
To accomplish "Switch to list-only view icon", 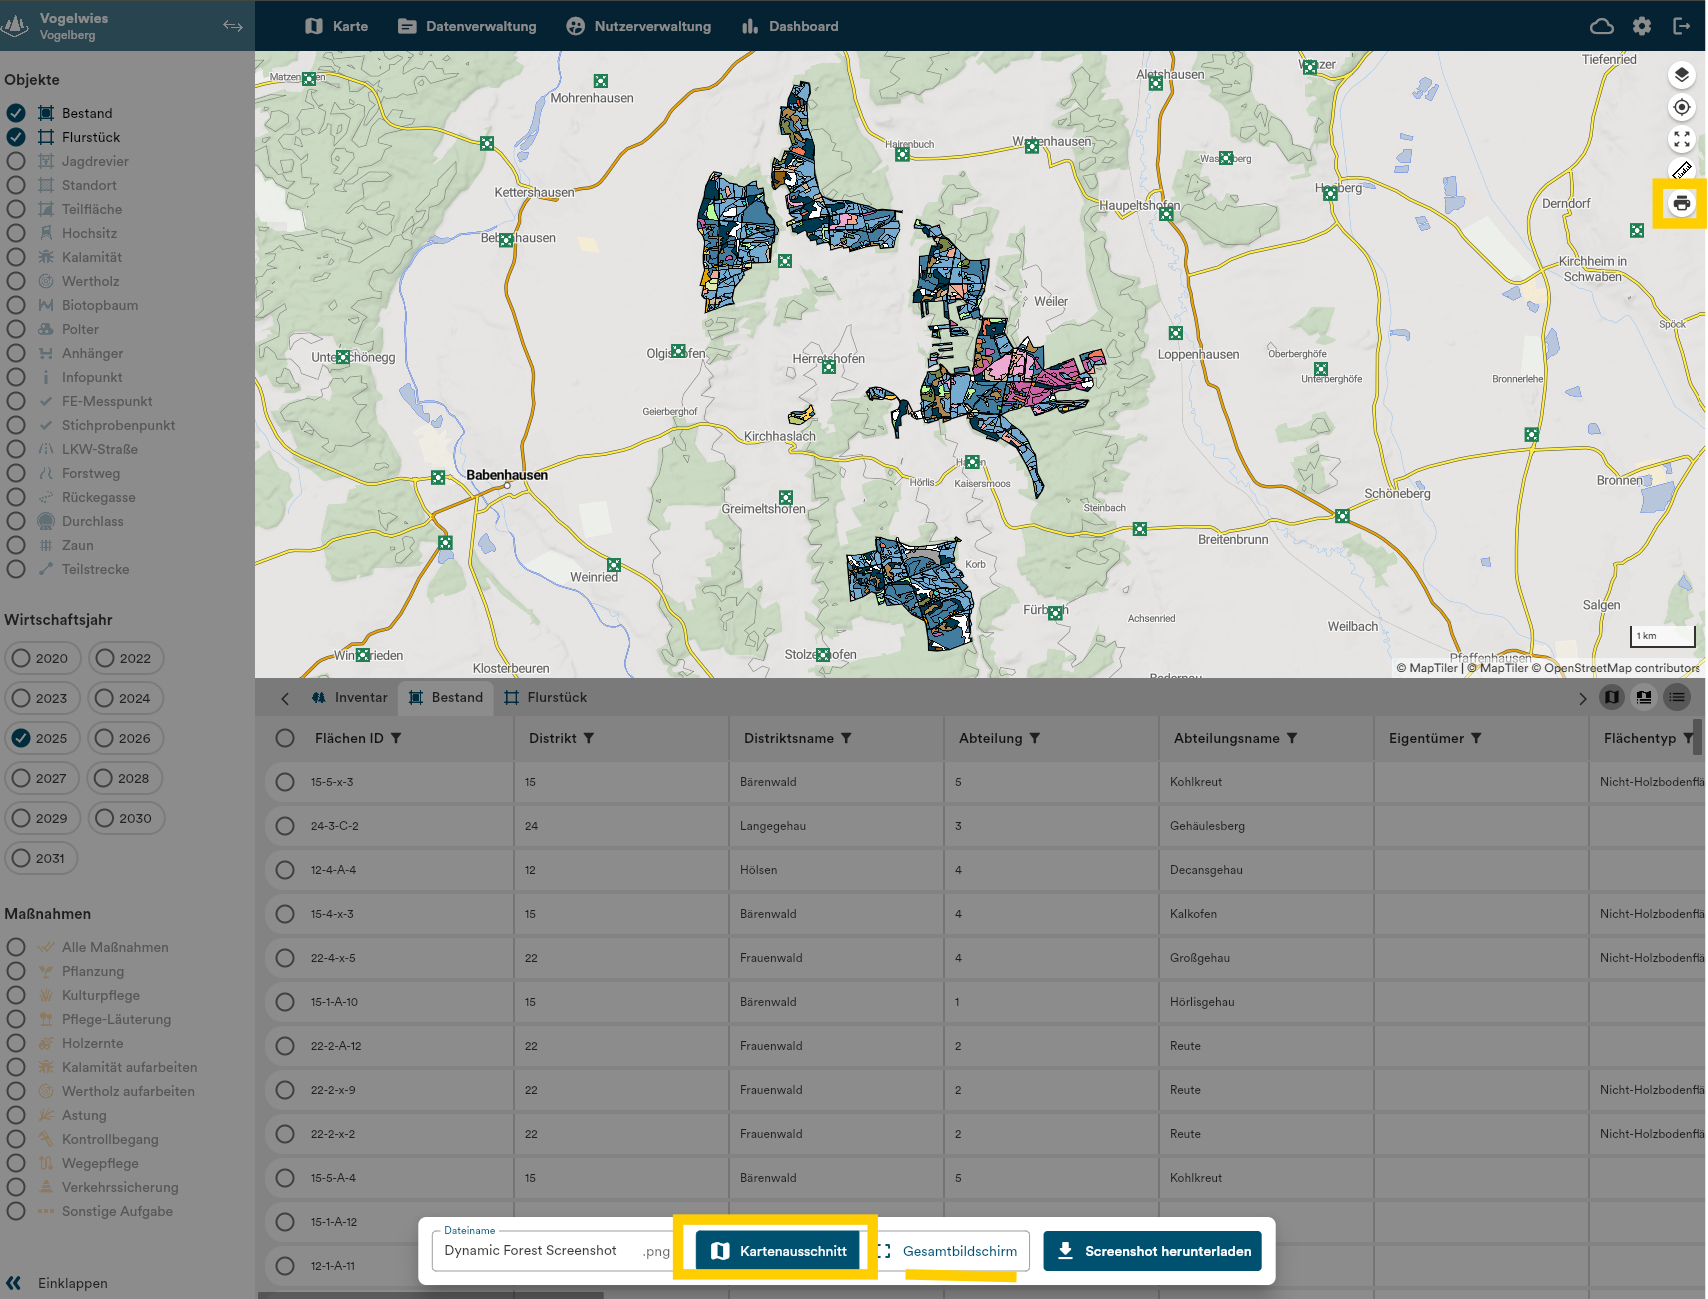I will coord(1677,697).
